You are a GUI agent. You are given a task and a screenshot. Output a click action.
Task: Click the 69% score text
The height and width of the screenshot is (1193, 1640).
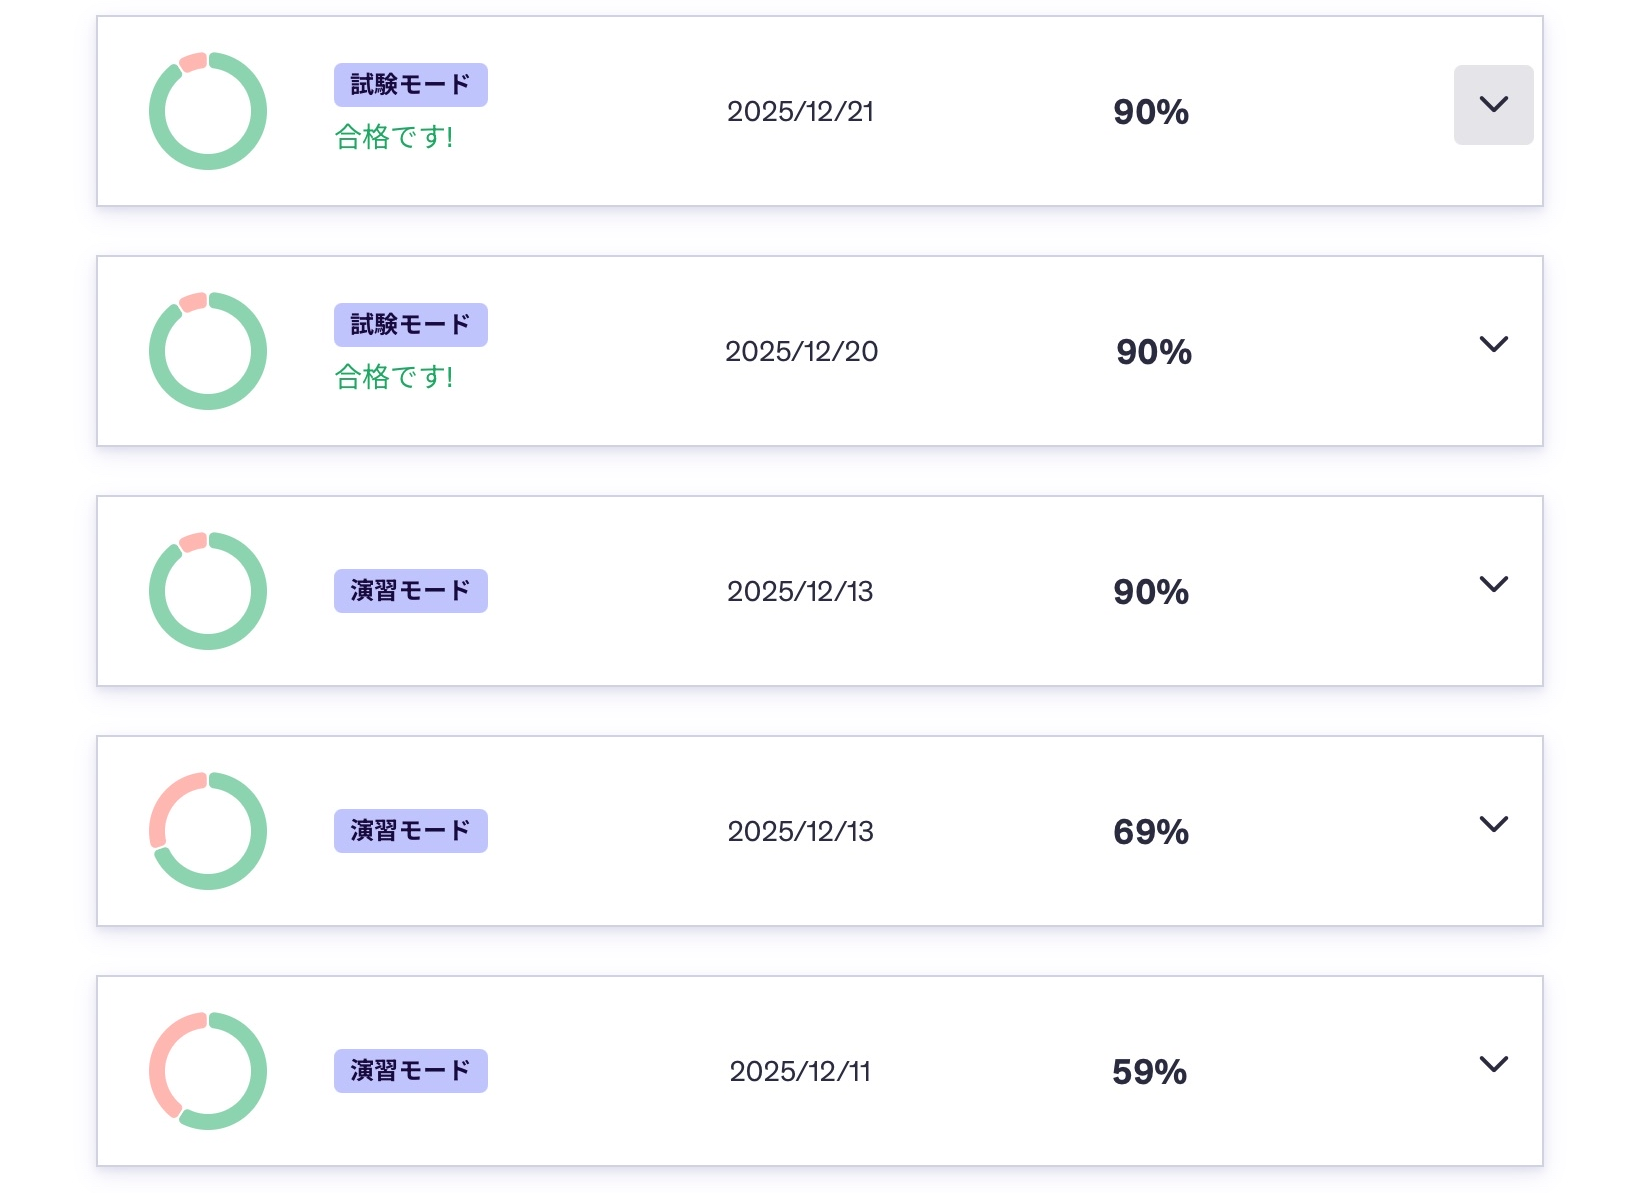[x=1150, y=832]
